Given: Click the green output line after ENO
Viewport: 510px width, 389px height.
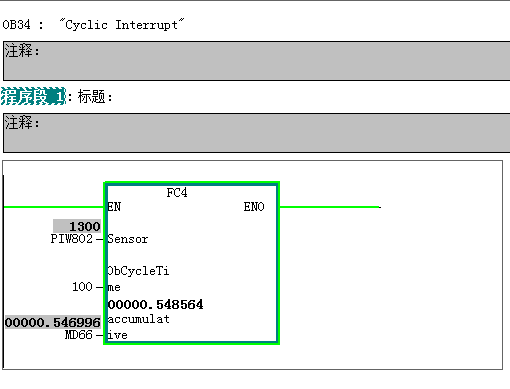Looking at the screenshot, I should [330, 207].
